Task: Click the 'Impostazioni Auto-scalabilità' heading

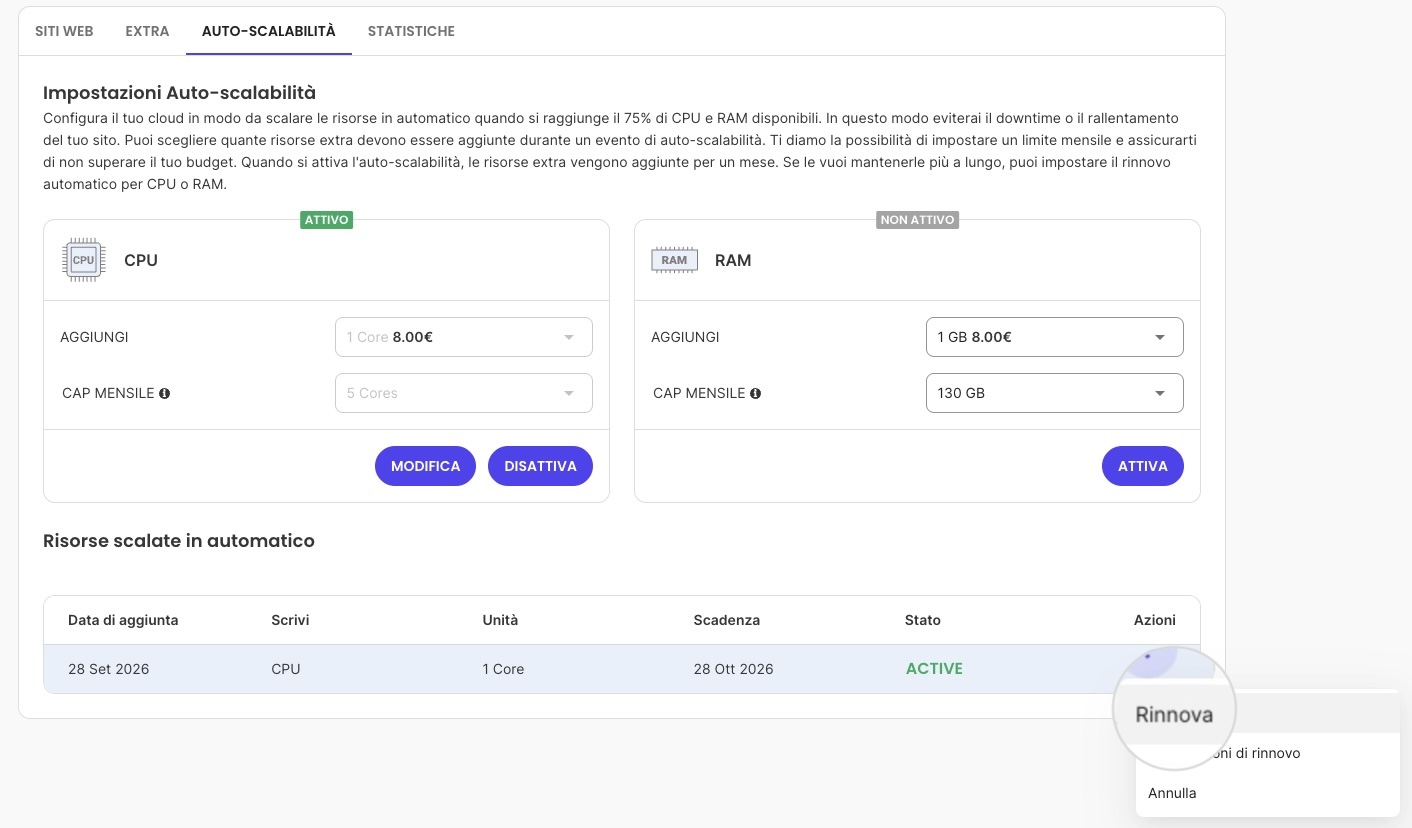Action: pos(179,93)
